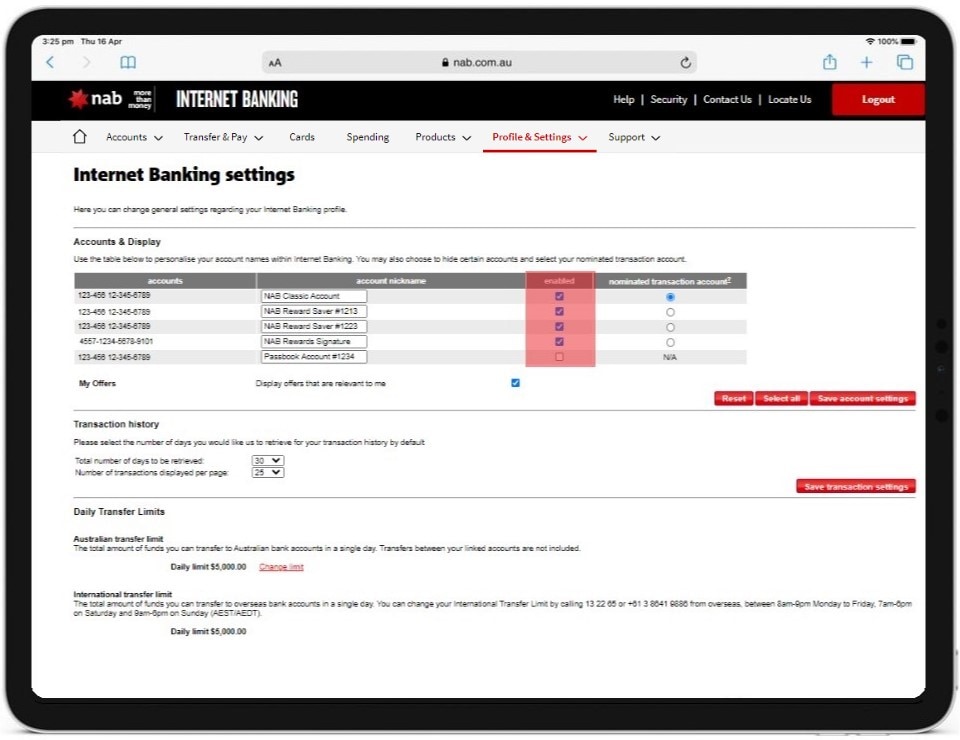Open transactions displayed per page dropdown
Screen dimensions: 960x740
[268, 473]
